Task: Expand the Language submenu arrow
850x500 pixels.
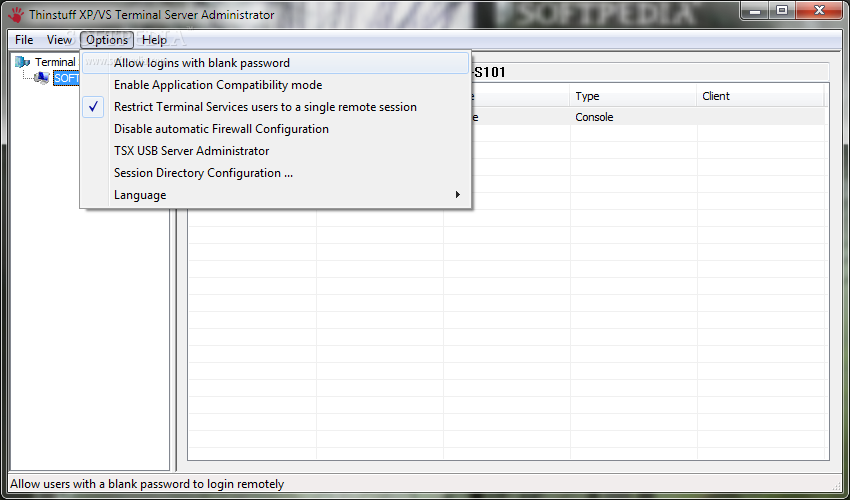Action: pyautogui.click(x=458, y=195)
